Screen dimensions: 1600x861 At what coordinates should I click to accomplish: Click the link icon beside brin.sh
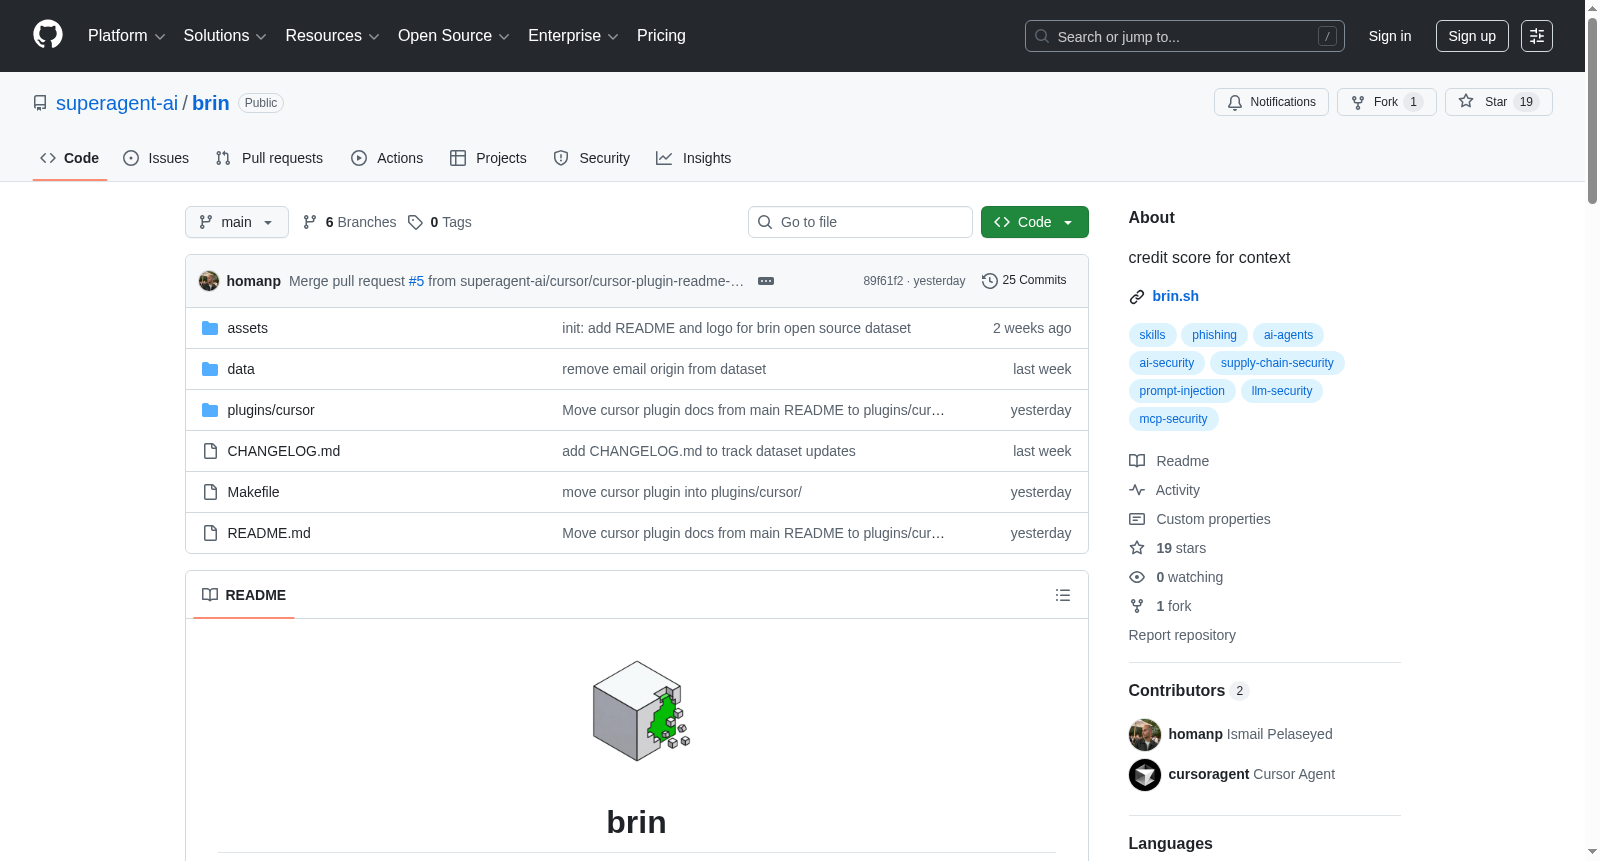click(1137, 297)
